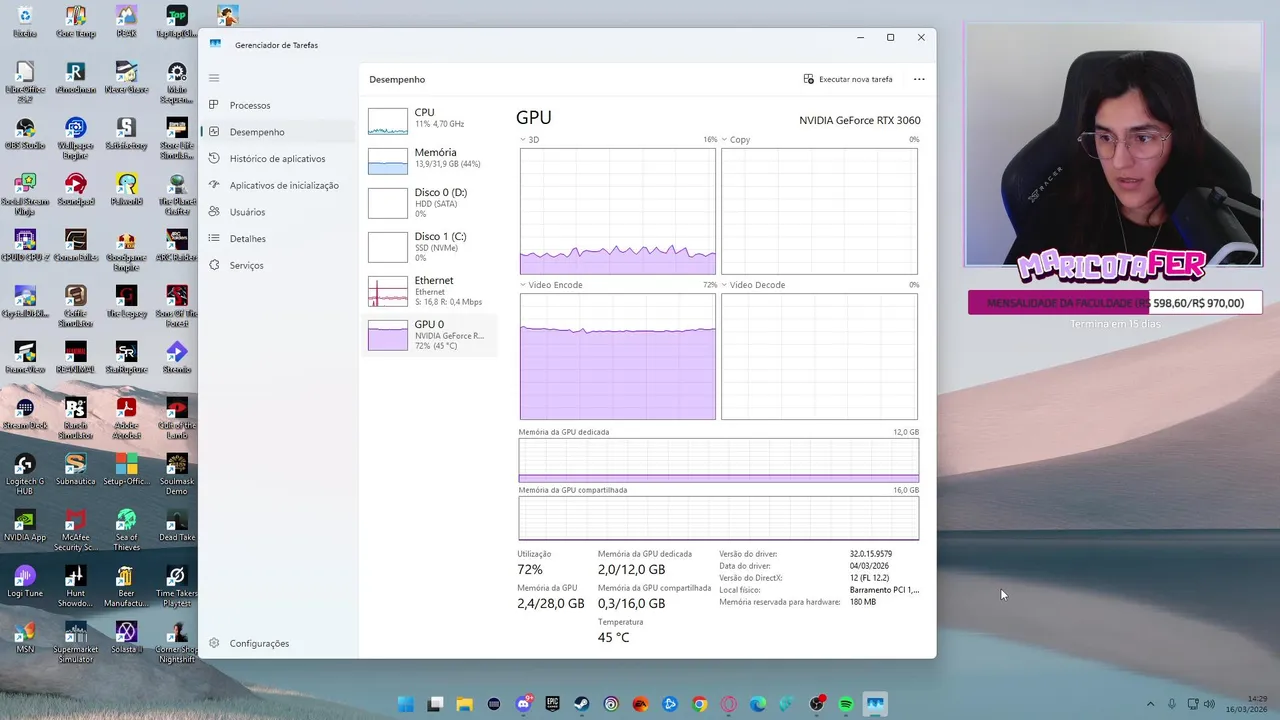Show hidden system tray icons
Screen dimensions: 1280x720
(1150, 704)
